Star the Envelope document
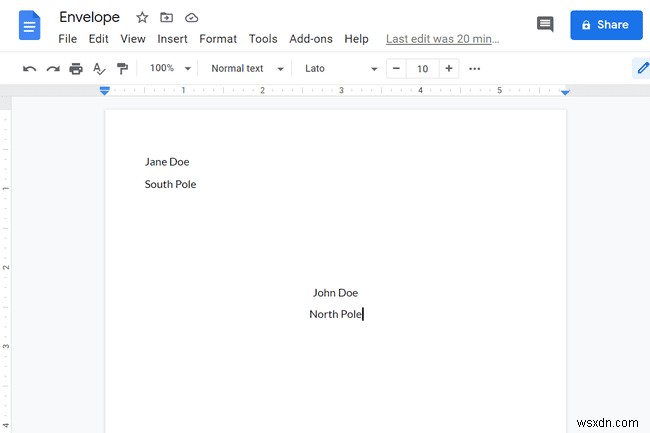The image size is (650, 433). click(x=142, y=17)
